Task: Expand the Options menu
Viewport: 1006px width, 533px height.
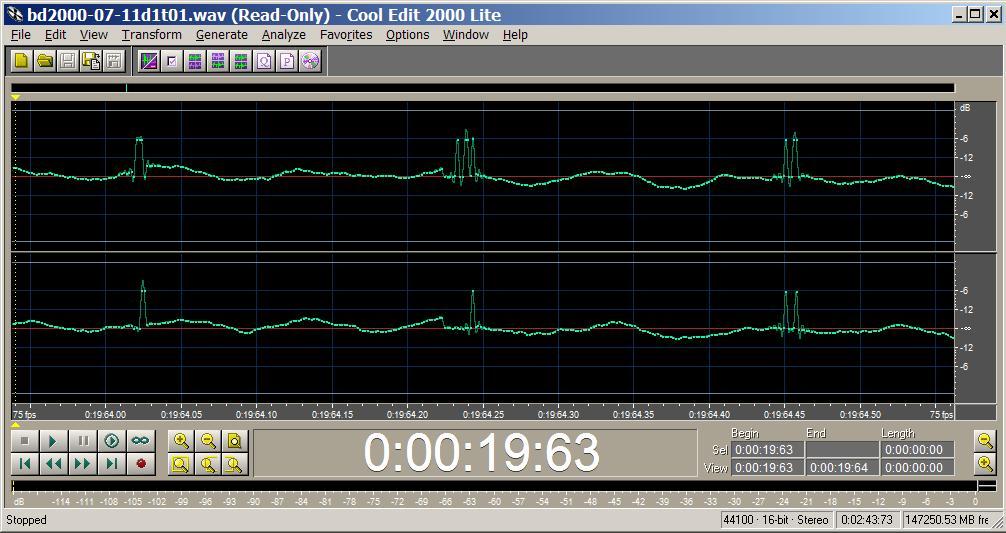Action: click(x=407, y=34)
